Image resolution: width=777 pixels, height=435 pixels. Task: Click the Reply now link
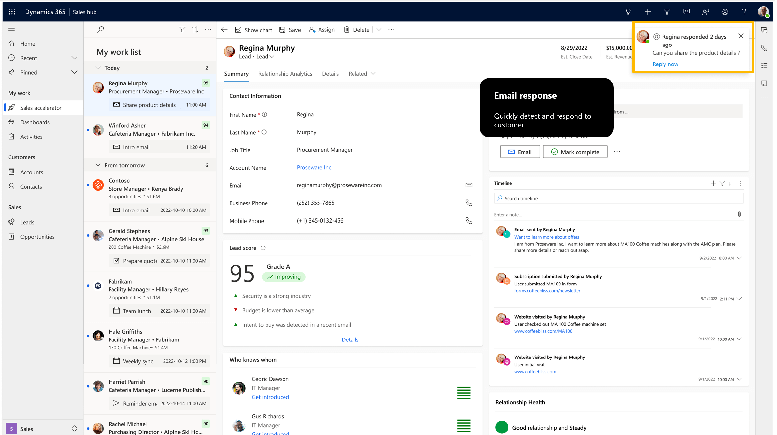tap(665, 63)
